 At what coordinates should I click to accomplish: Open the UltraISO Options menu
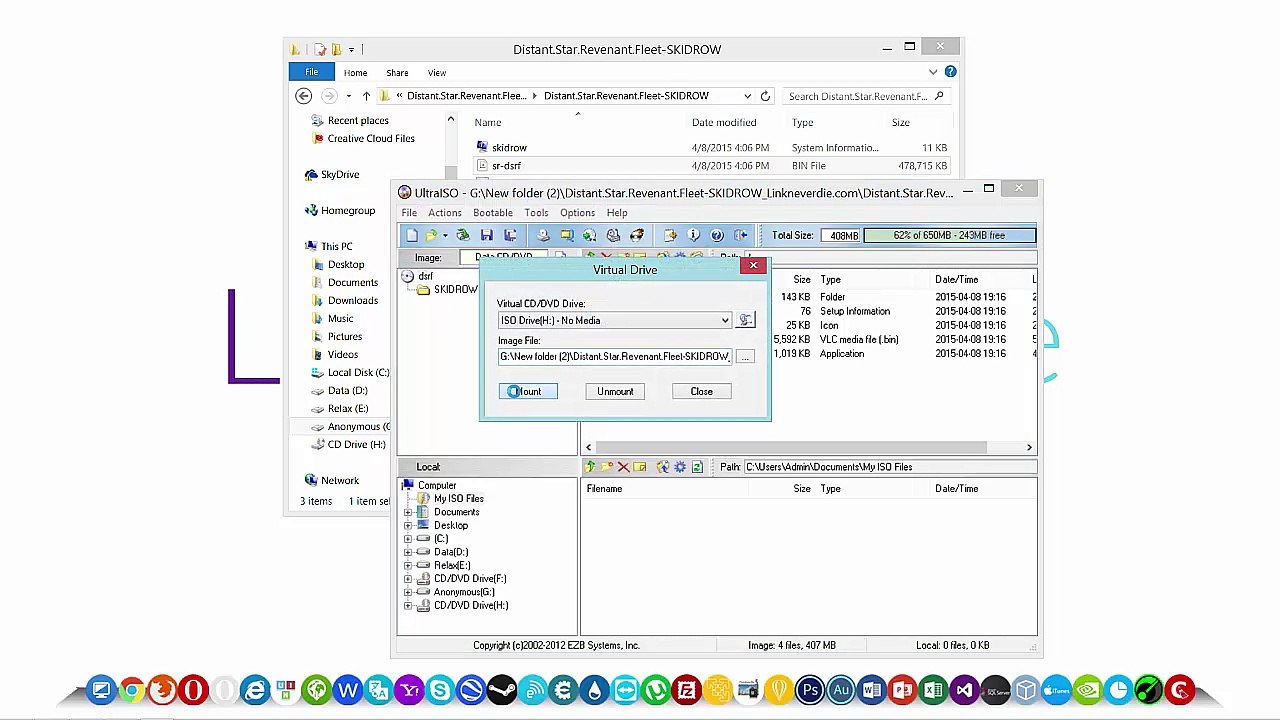coord(577,213)
